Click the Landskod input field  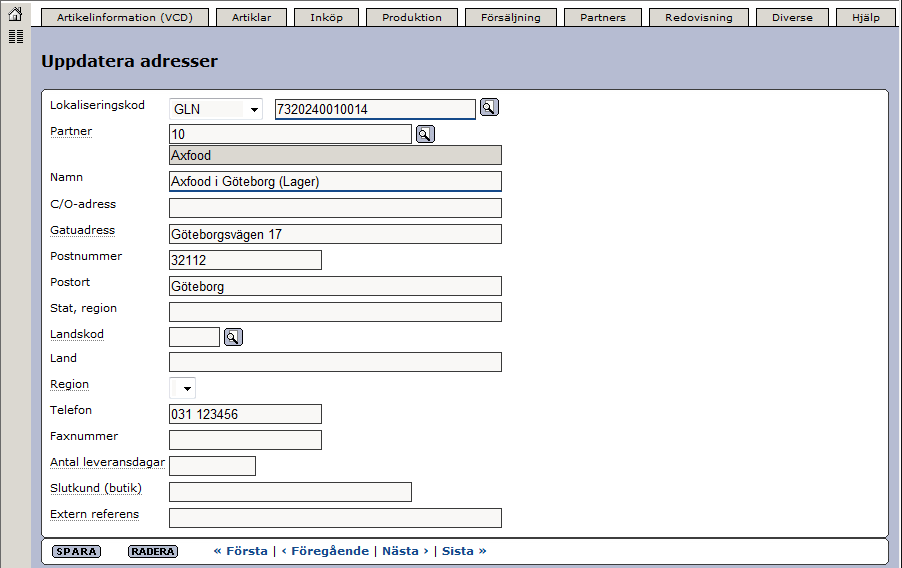tap(194, 337)
